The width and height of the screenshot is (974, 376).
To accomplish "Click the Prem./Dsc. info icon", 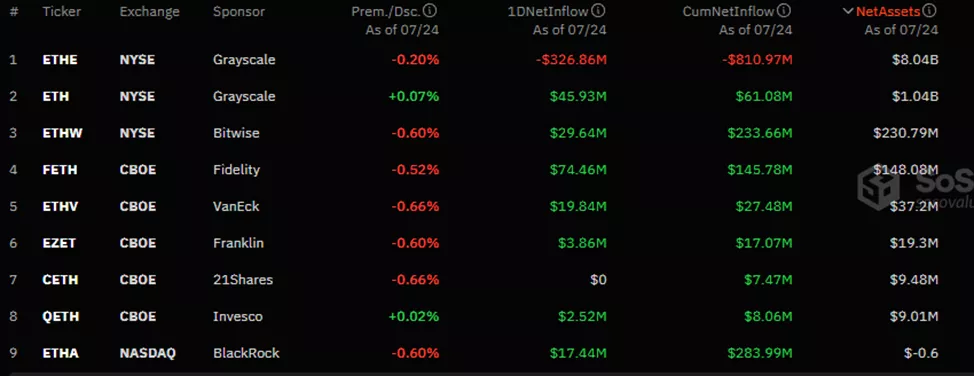I will coord(432,11).
